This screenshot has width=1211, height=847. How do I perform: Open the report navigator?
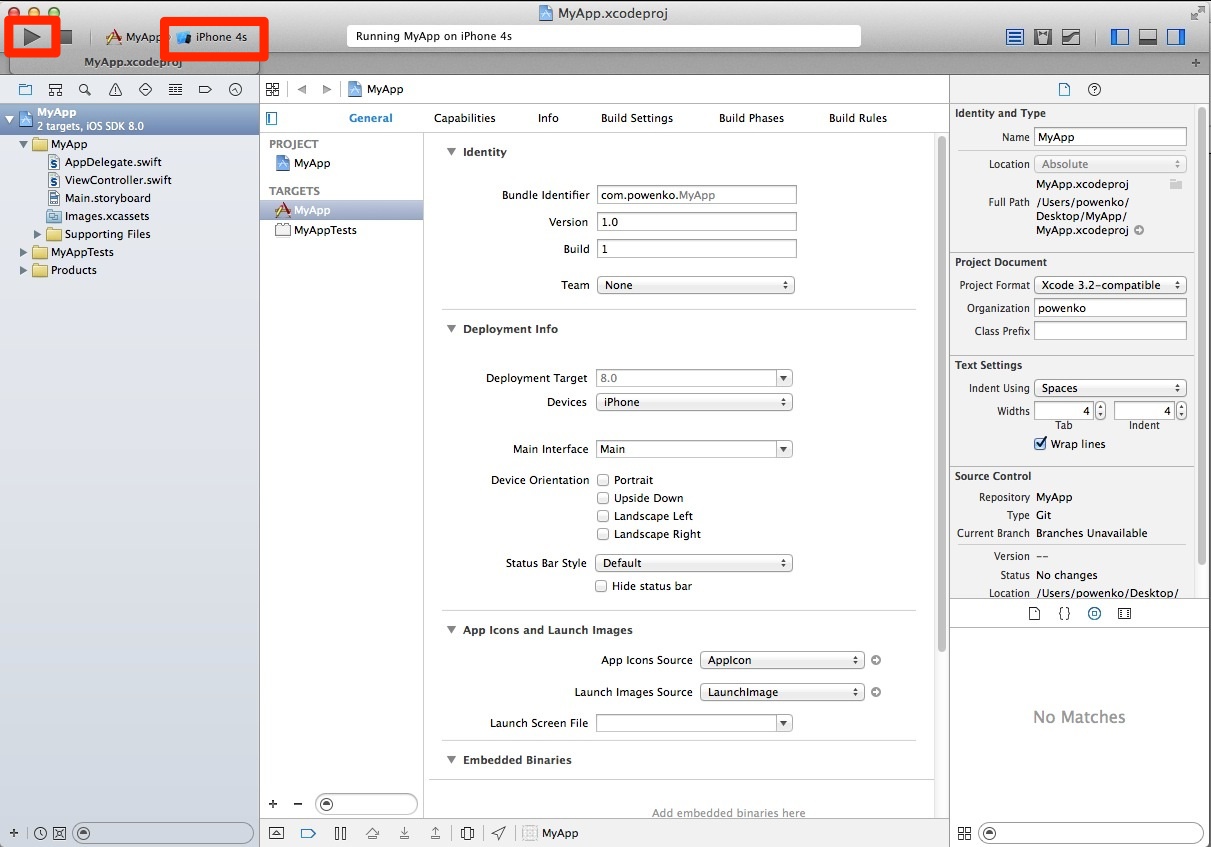click(235, 89)
